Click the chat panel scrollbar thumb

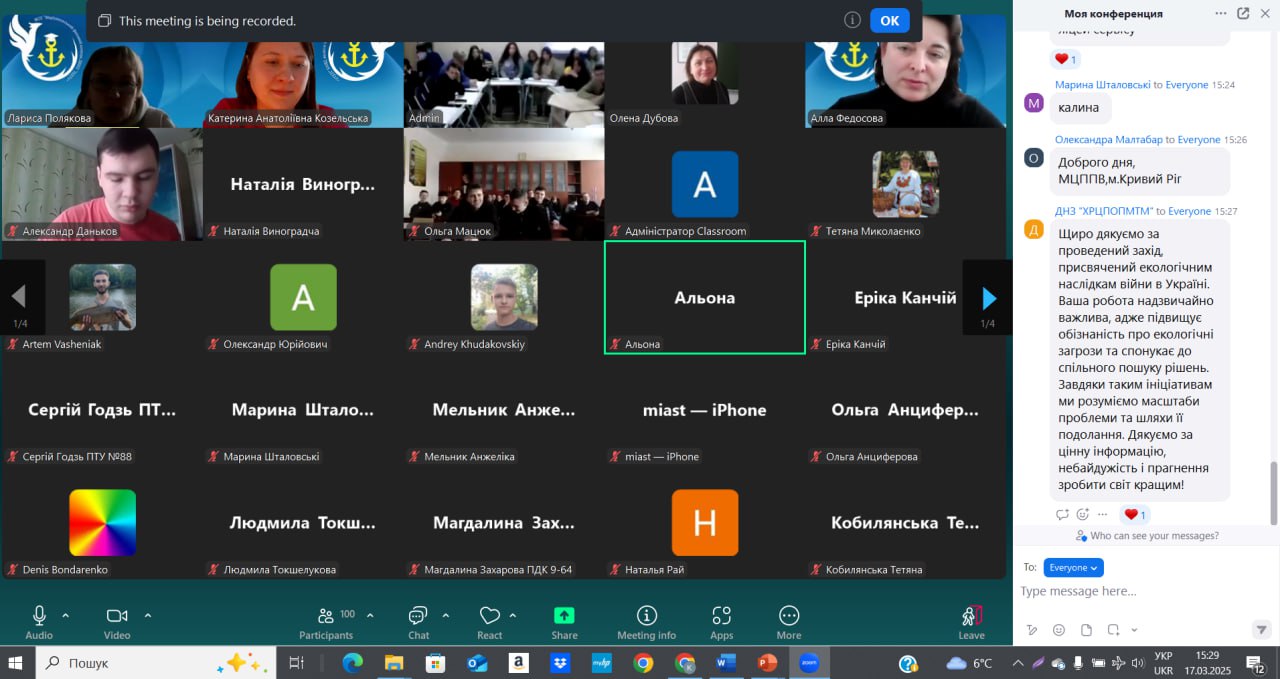pyautogui.click(x=1273, y=490)
